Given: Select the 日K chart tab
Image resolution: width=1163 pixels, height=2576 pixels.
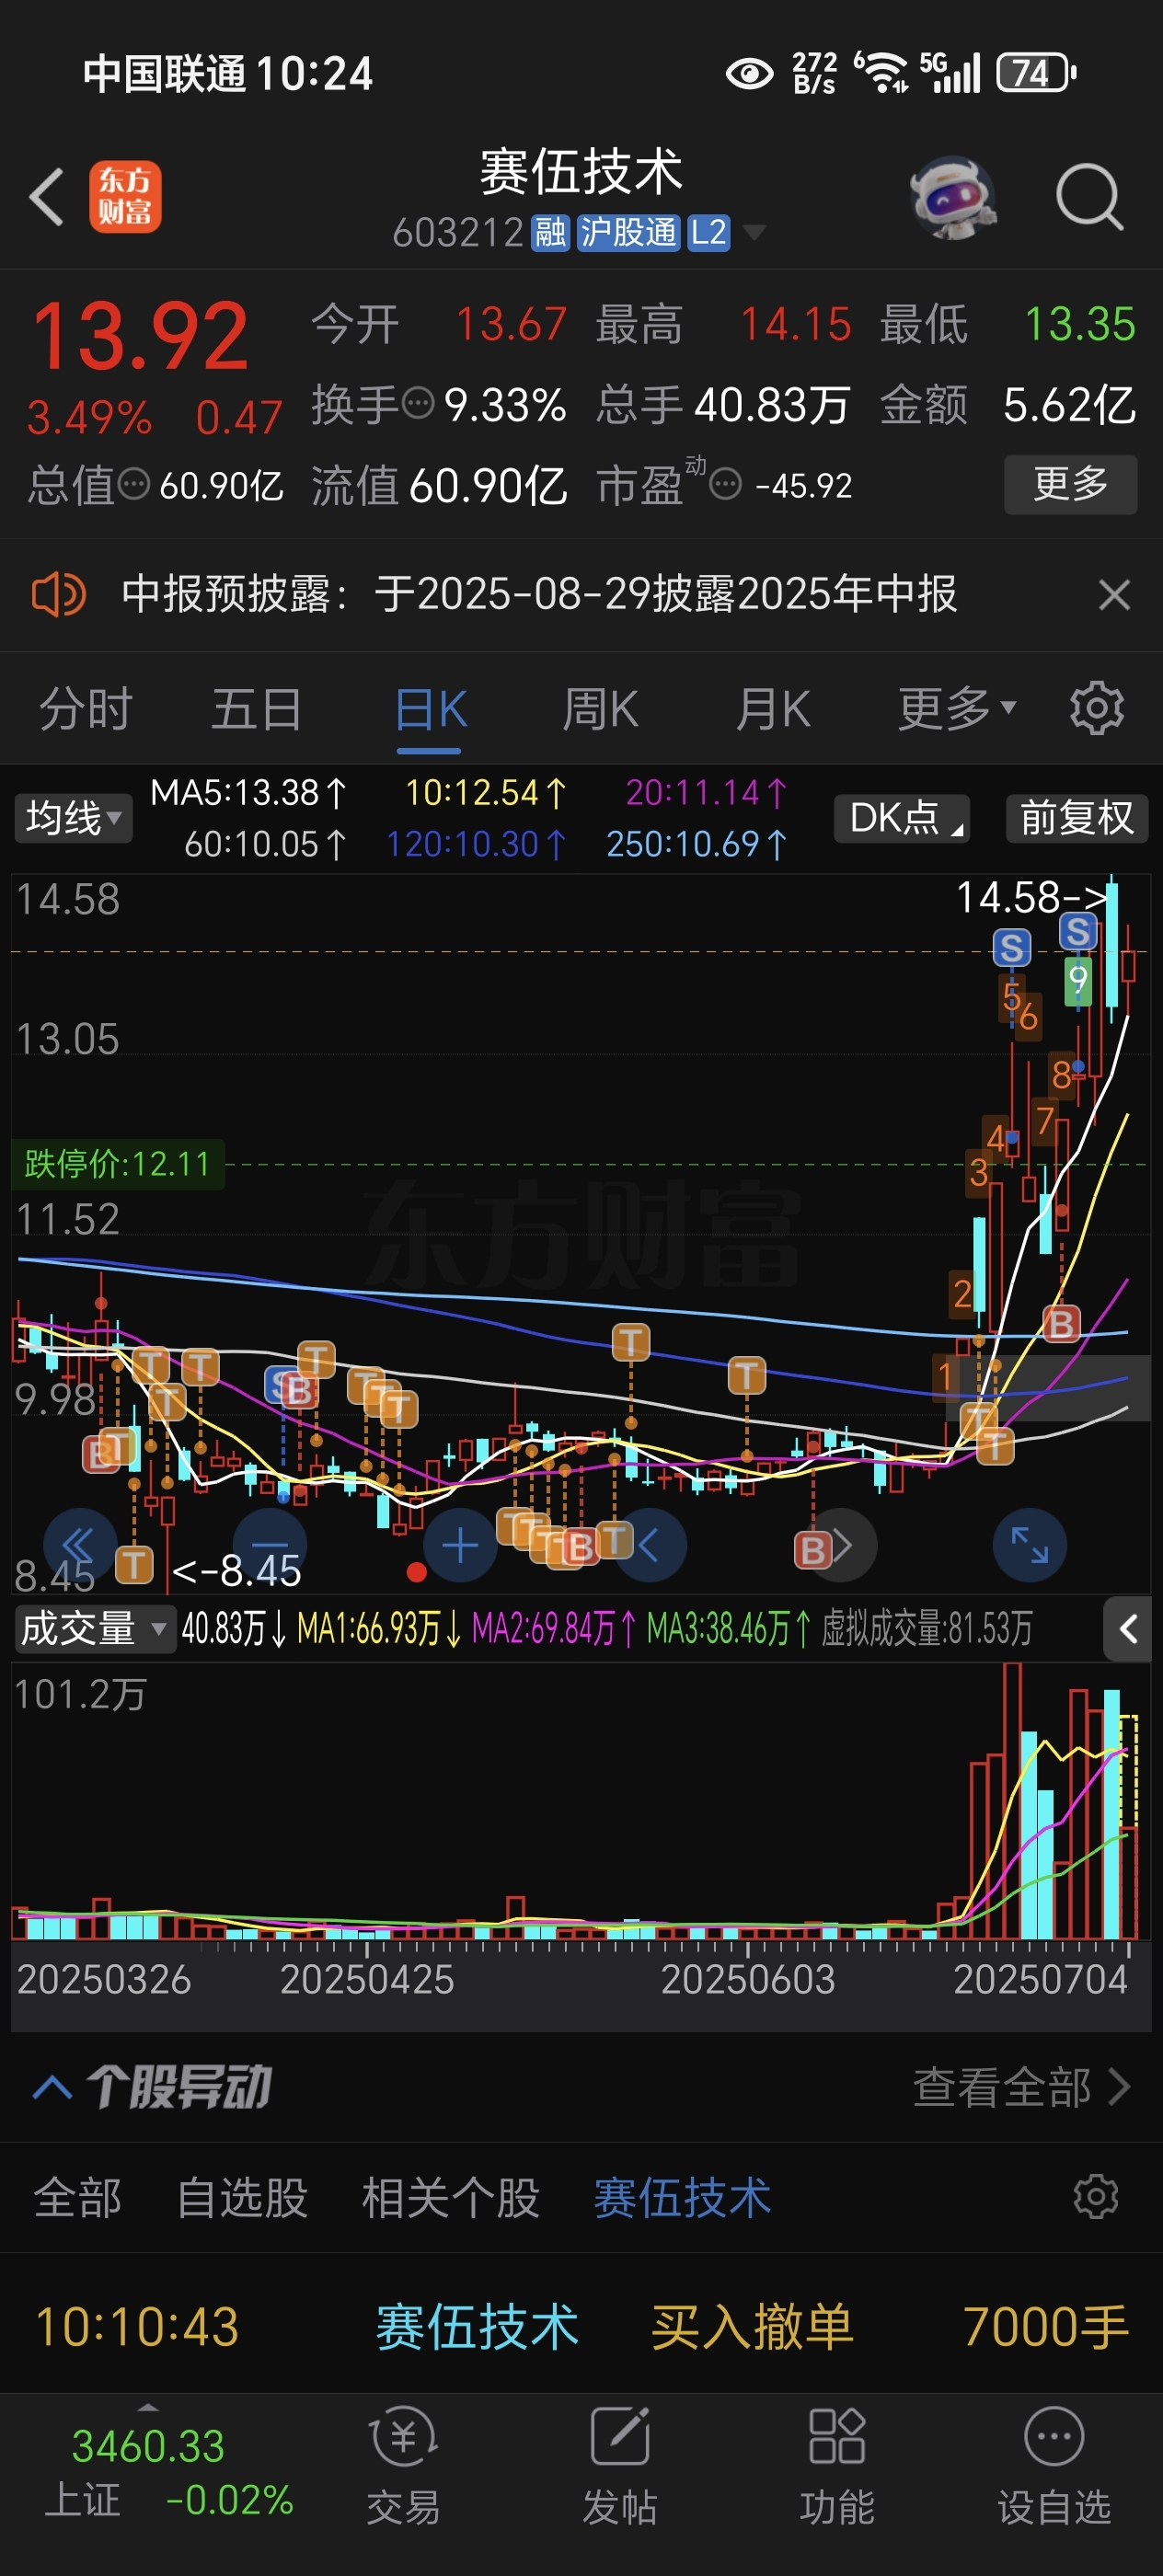Looking at the screenshot, I should 431,709.
